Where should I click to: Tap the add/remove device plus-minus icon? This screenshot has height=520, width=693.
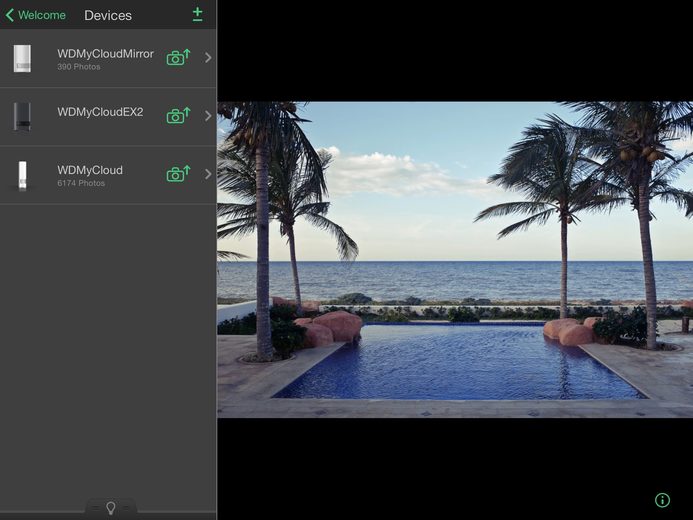[x=198, y=15]
